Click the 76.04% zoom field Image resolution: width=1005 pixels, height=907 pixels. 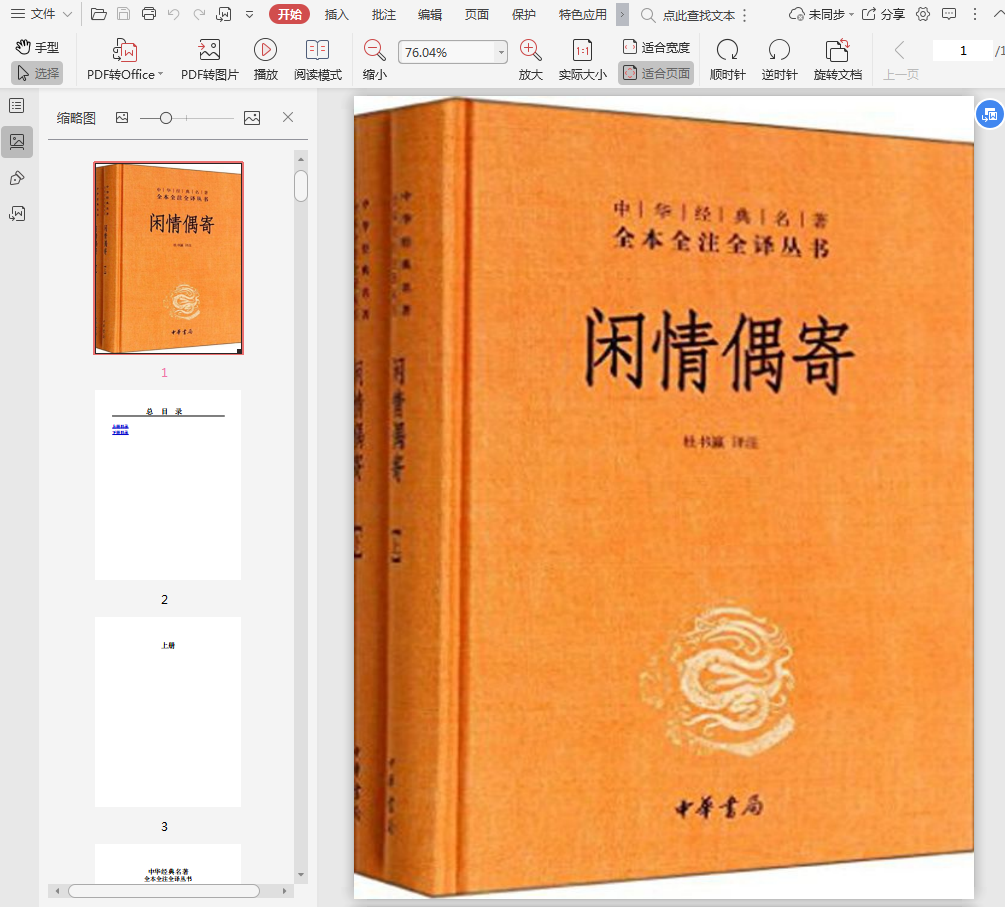(447, 52)
